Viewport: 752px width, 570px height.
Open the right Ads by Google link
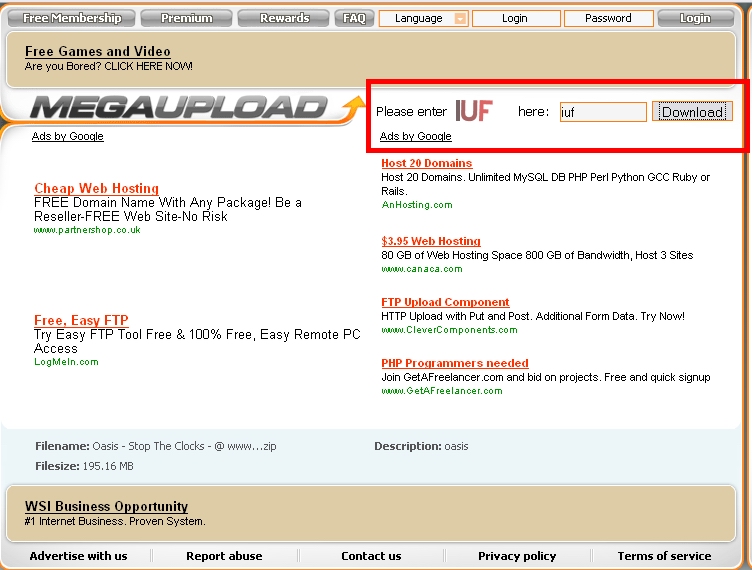(x=415, y=136)
